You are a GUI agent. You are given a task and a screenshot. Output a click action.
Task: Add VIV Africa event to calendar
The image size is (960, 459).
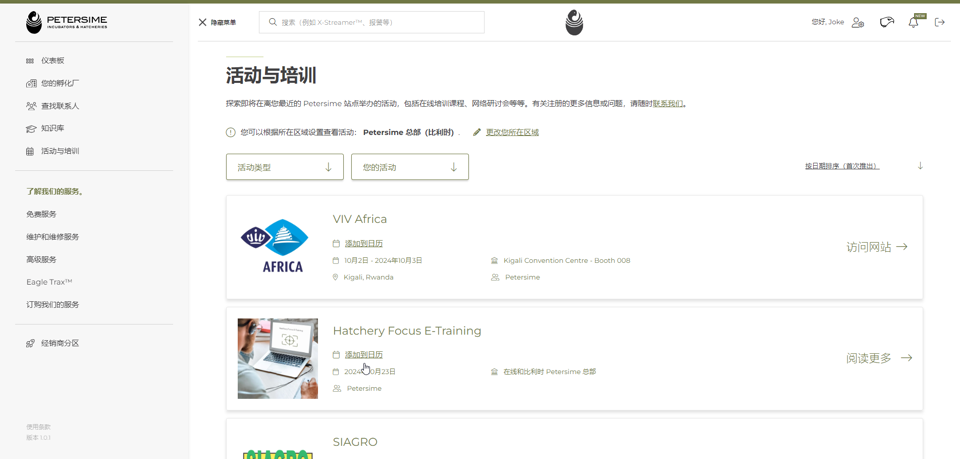click(364, 244)
